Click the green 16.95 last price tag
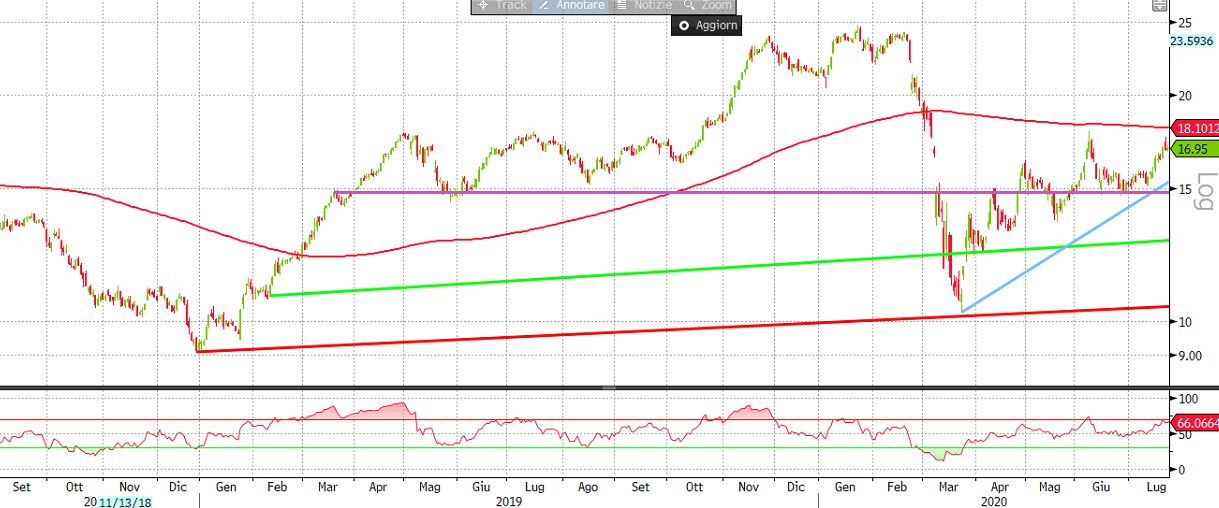 coord(1189,149)
